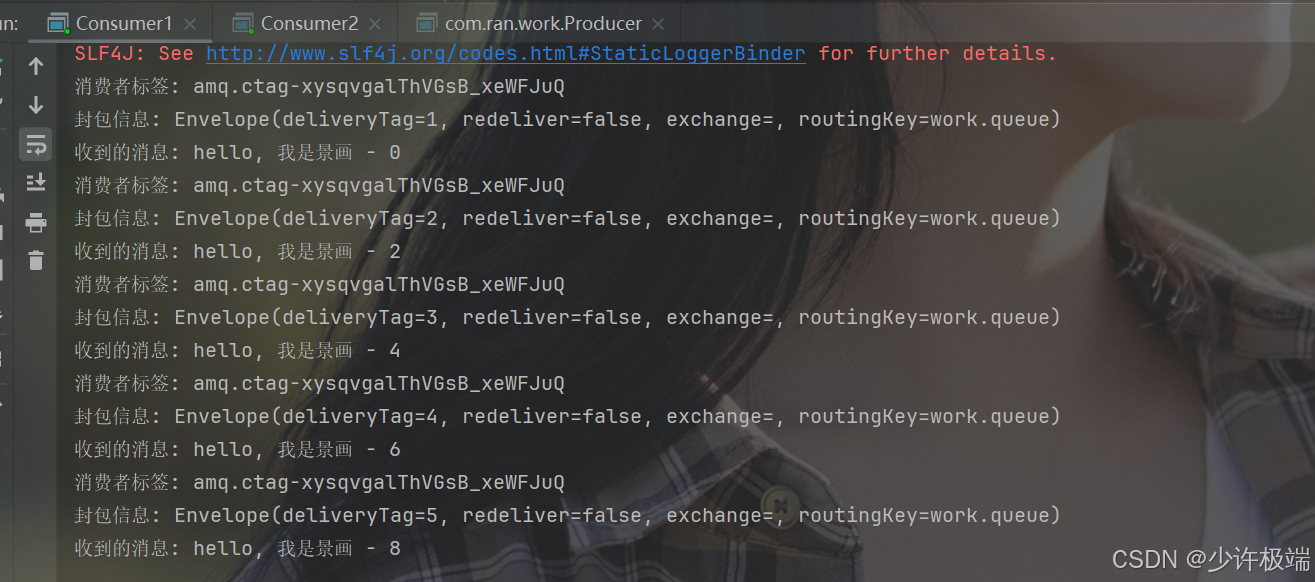Click the received message line ending in 8
The image size is (1315, 582).
[x=237, y=549]
